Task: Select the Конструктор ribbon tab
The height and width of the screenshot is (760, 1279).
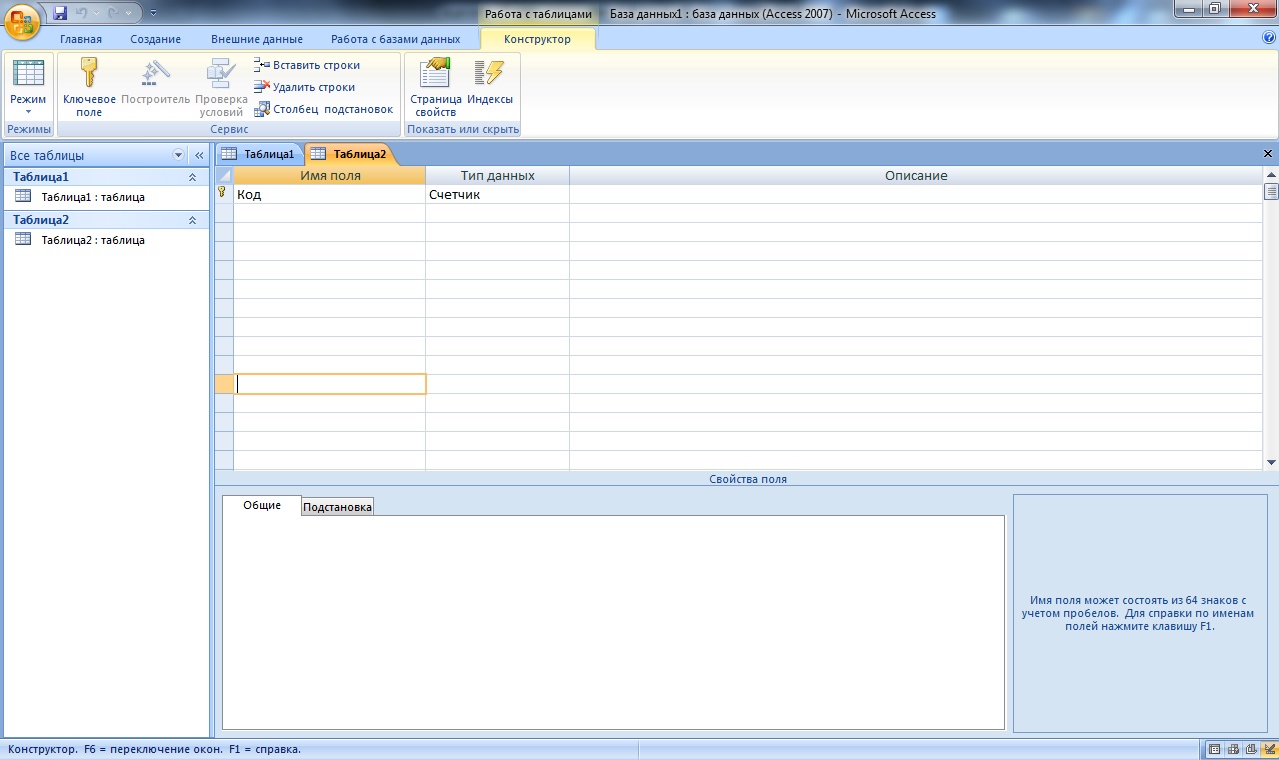Action: pos(538,39)
